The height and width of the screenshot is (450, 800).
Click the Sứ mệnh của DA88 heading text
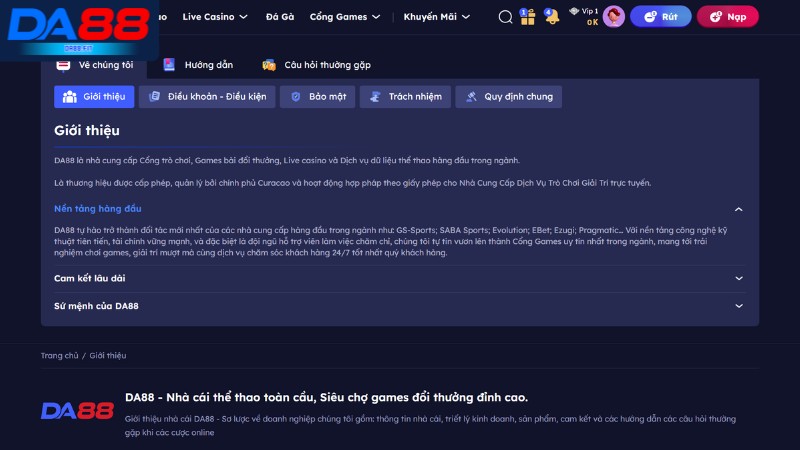tap(96, 306)
